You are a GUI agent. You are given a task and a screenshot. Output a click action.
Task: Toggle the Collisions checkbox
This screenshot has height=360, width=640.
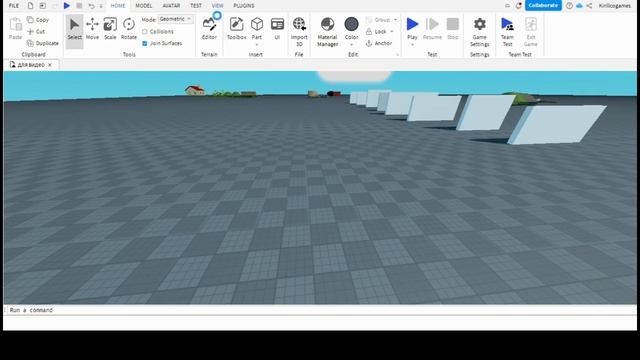tap(144, 31)
